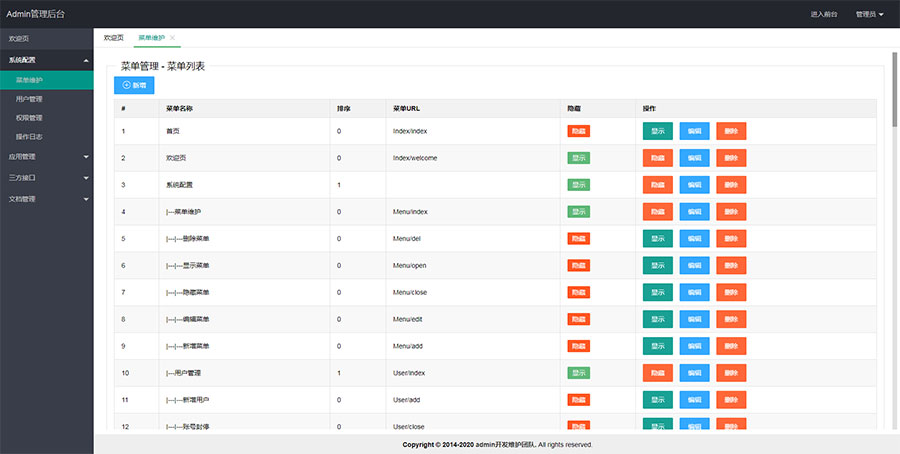Click the 进入前台 link in header
This screenshot has width=900, height=454.
[x=823, y=14]
